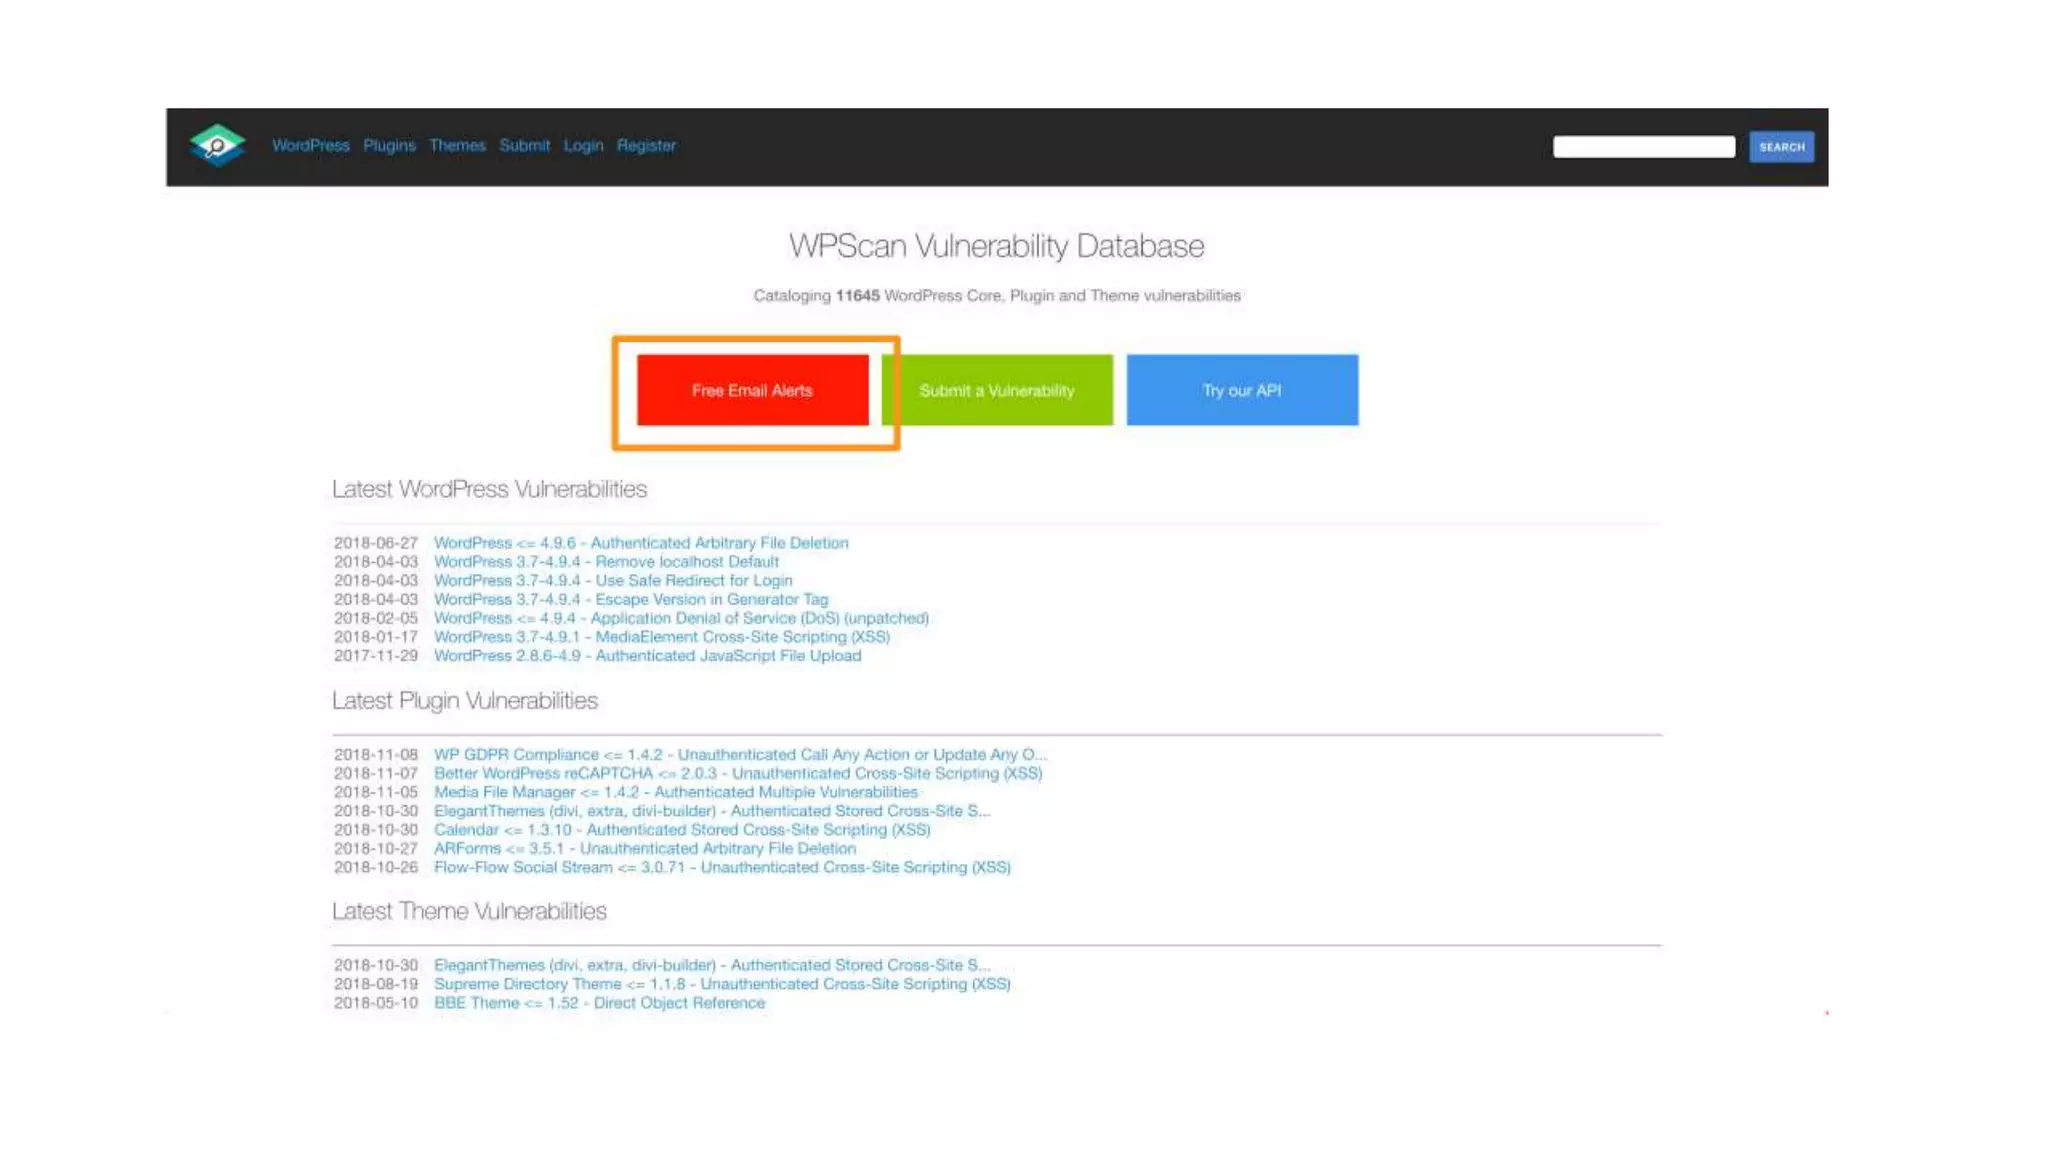
Task: Open the WordPress nav menu item
Action: 310,146
